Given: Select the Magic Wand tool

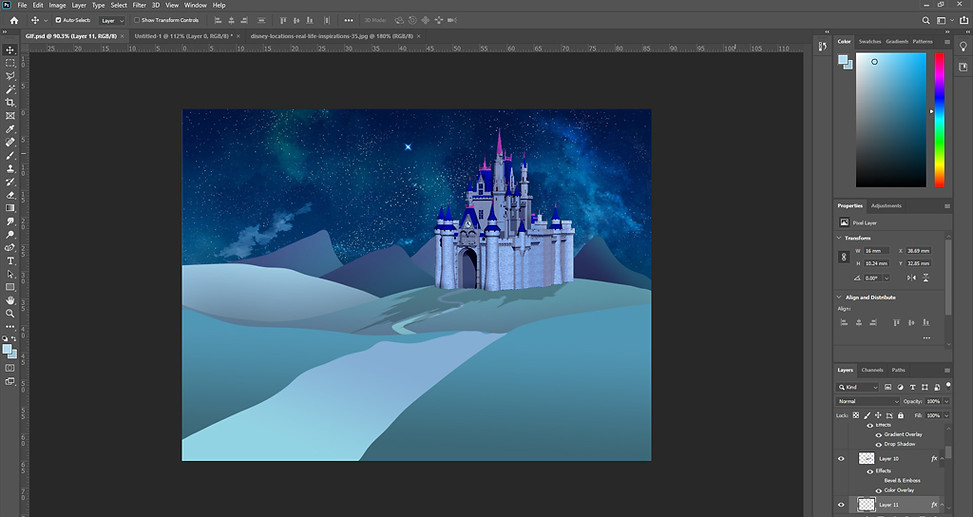Looking at the screenshot, I should coord(10,89).
